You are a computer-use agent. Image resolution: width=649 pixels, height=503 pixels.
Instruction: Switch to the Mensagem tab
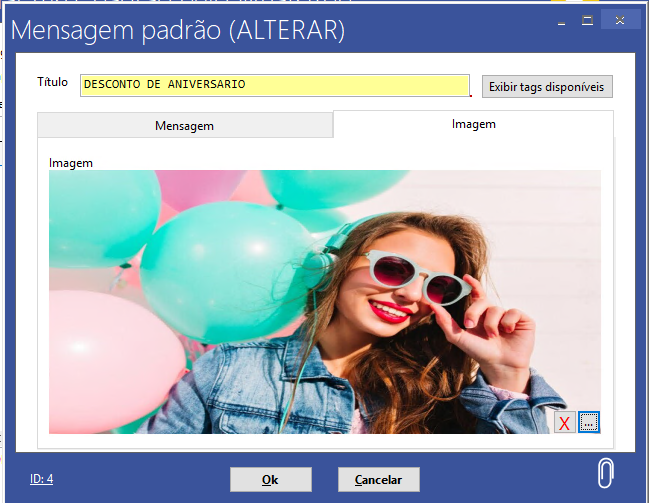(x=185, y=125)
